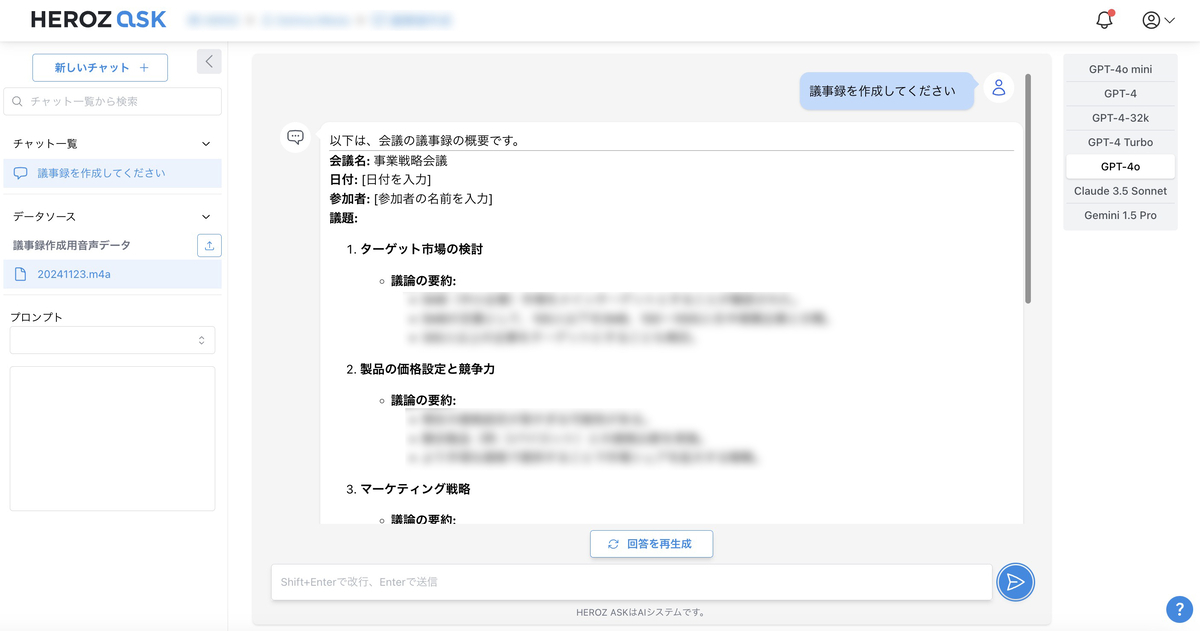This screenshot has width=1200, height=631.
Task: Select the GPT-4o mini model
Action: pos(1120,70)
